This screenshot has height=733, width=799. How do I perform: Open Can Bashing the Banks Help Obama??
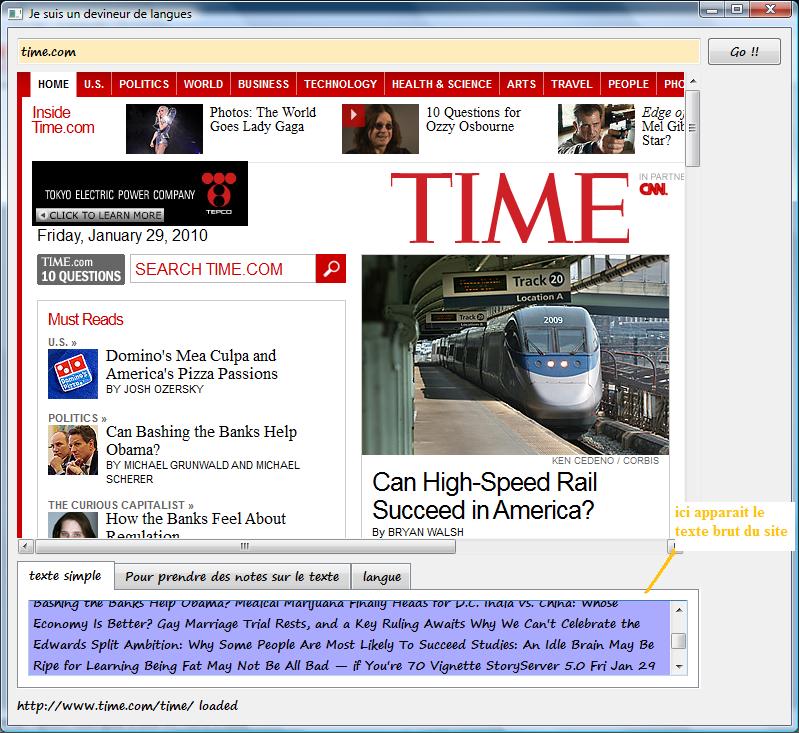pyautogui.click(x=201, y=440)
